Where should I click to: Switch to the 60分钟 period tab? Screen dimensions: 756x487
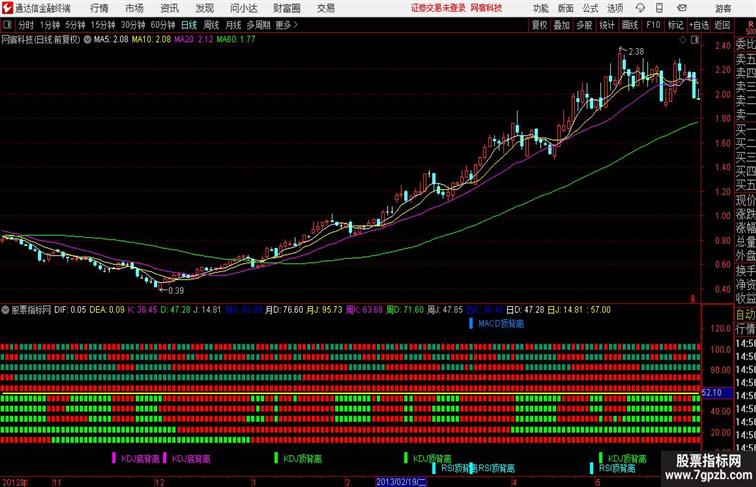point(163,25)
